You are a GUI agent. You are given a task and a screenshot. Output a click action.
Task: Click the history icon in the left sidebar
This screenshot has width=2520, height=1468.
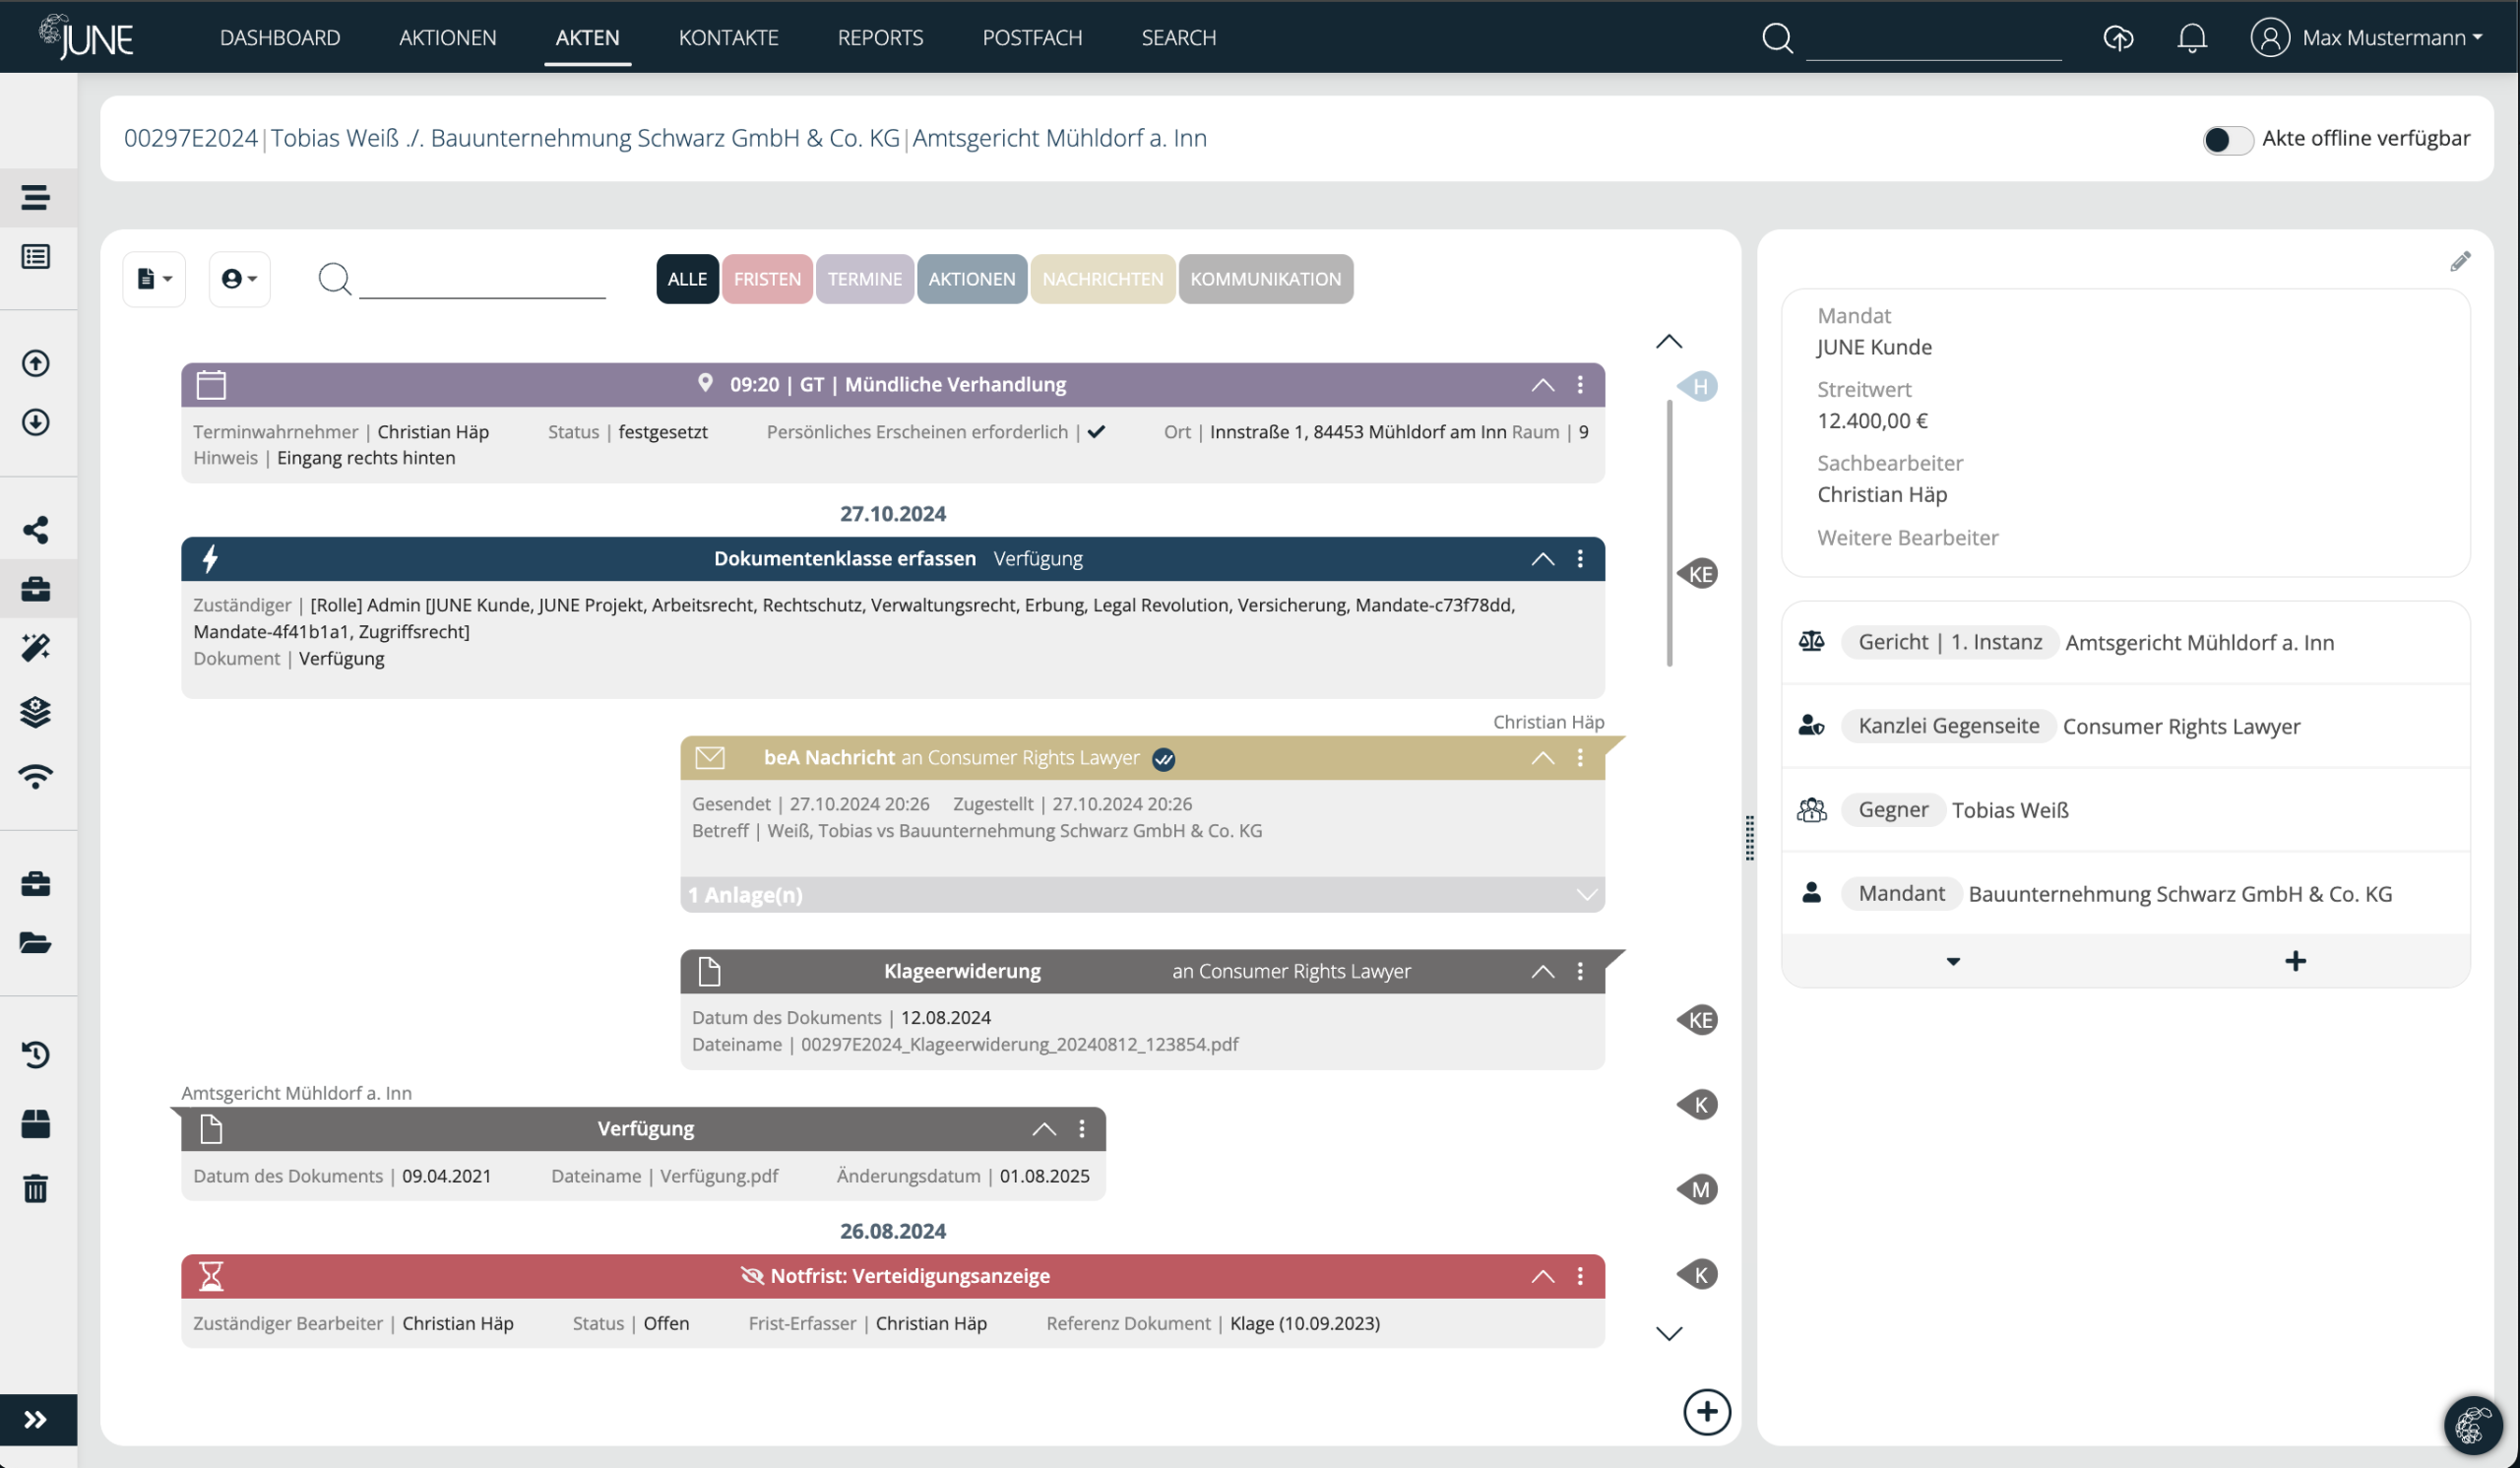pos(36,1055)
